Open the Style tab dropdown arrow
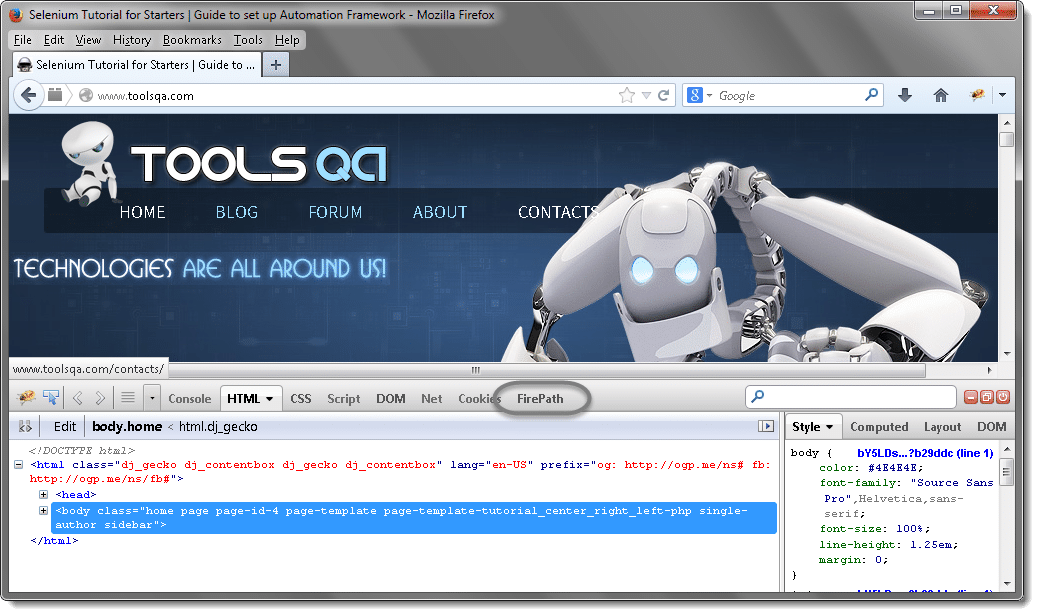 click(830, 427)
